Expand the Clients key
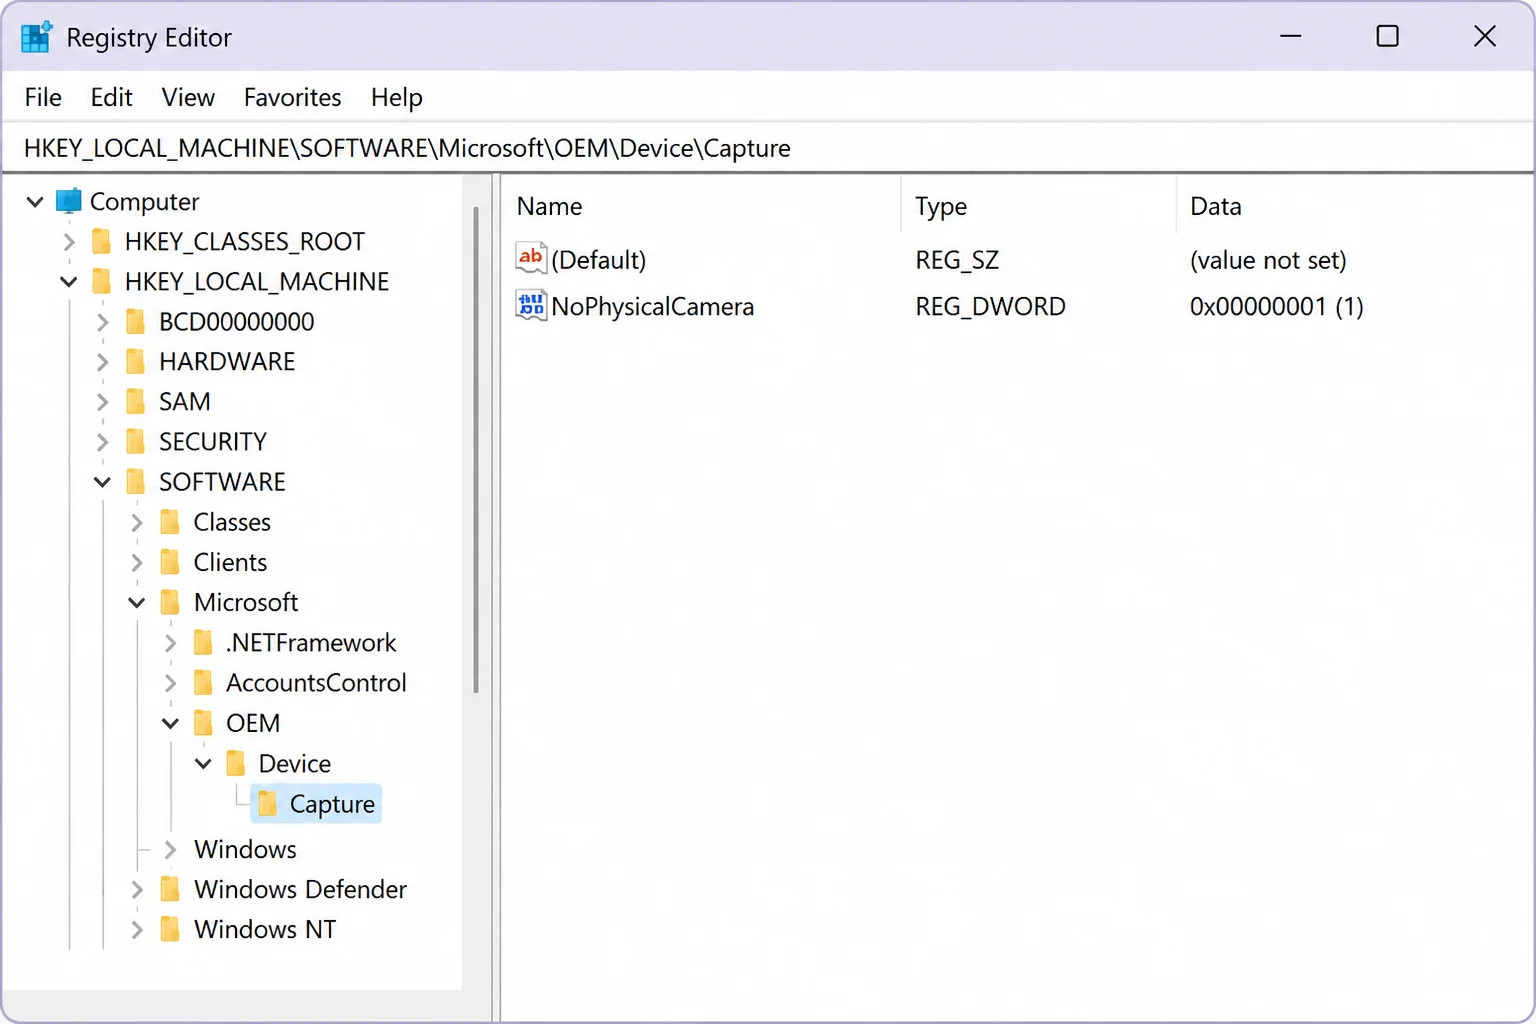This screenshot has width=1536, height=1024. click(x=137, y=562)
